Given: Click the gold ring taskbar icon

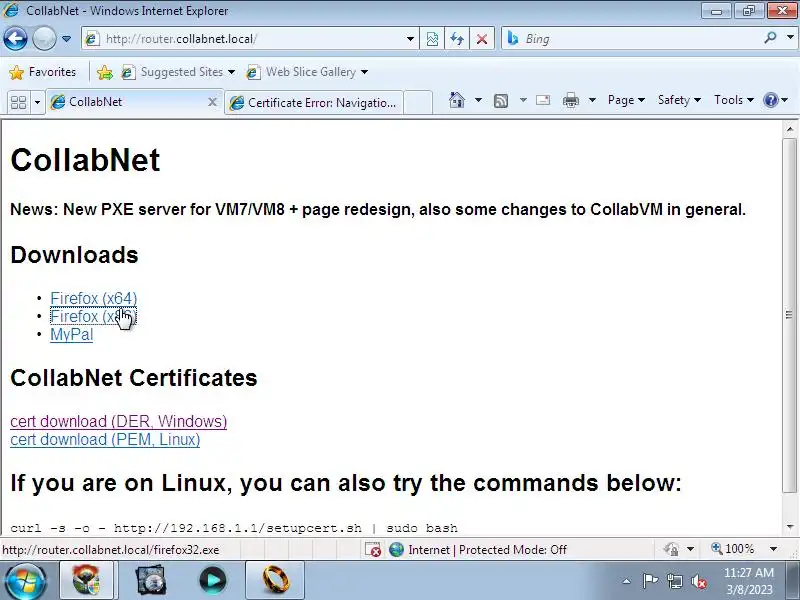Looking at the screenshot, I should pos(276,580).
